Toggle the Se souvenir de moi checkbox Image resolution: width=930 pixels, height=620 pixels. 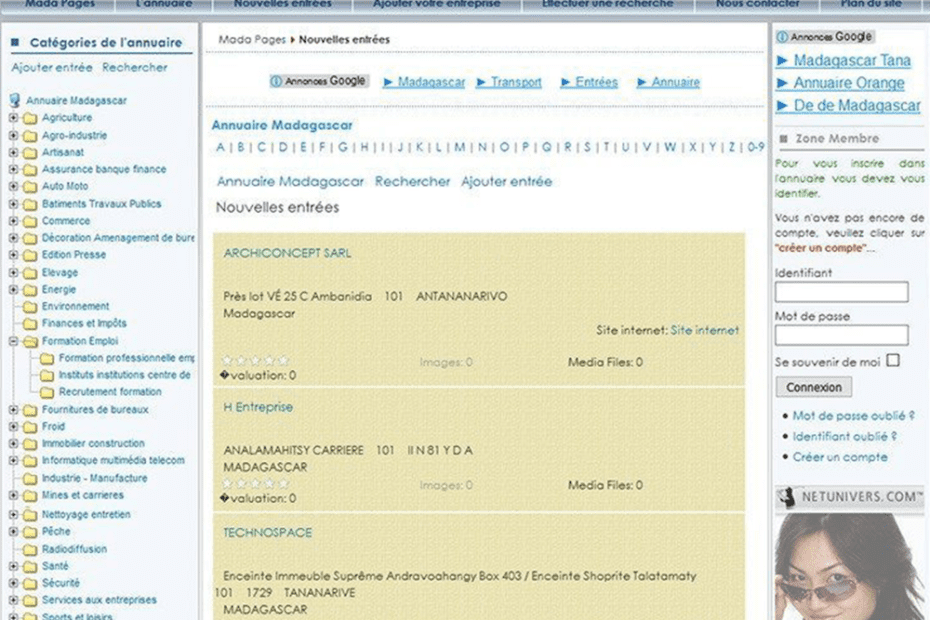tap(893, 361)
